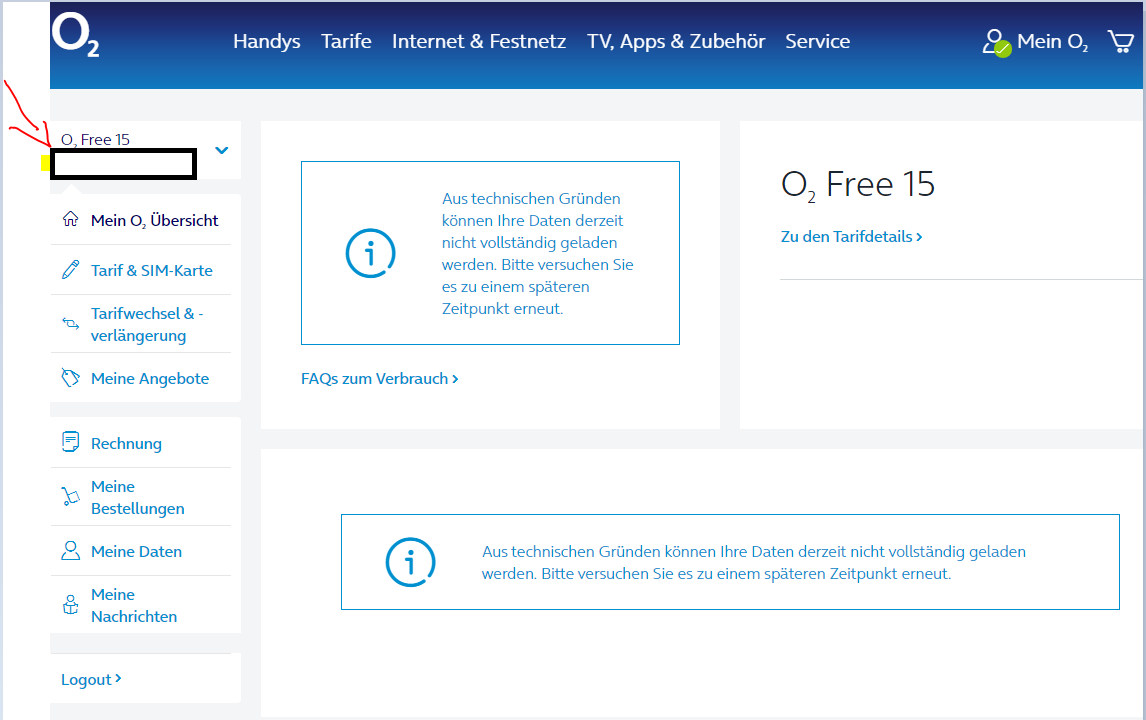Screen dimensions: 1146x720
Task: Go to Mein O2 Übersicht
Action: tap(154, 220)
